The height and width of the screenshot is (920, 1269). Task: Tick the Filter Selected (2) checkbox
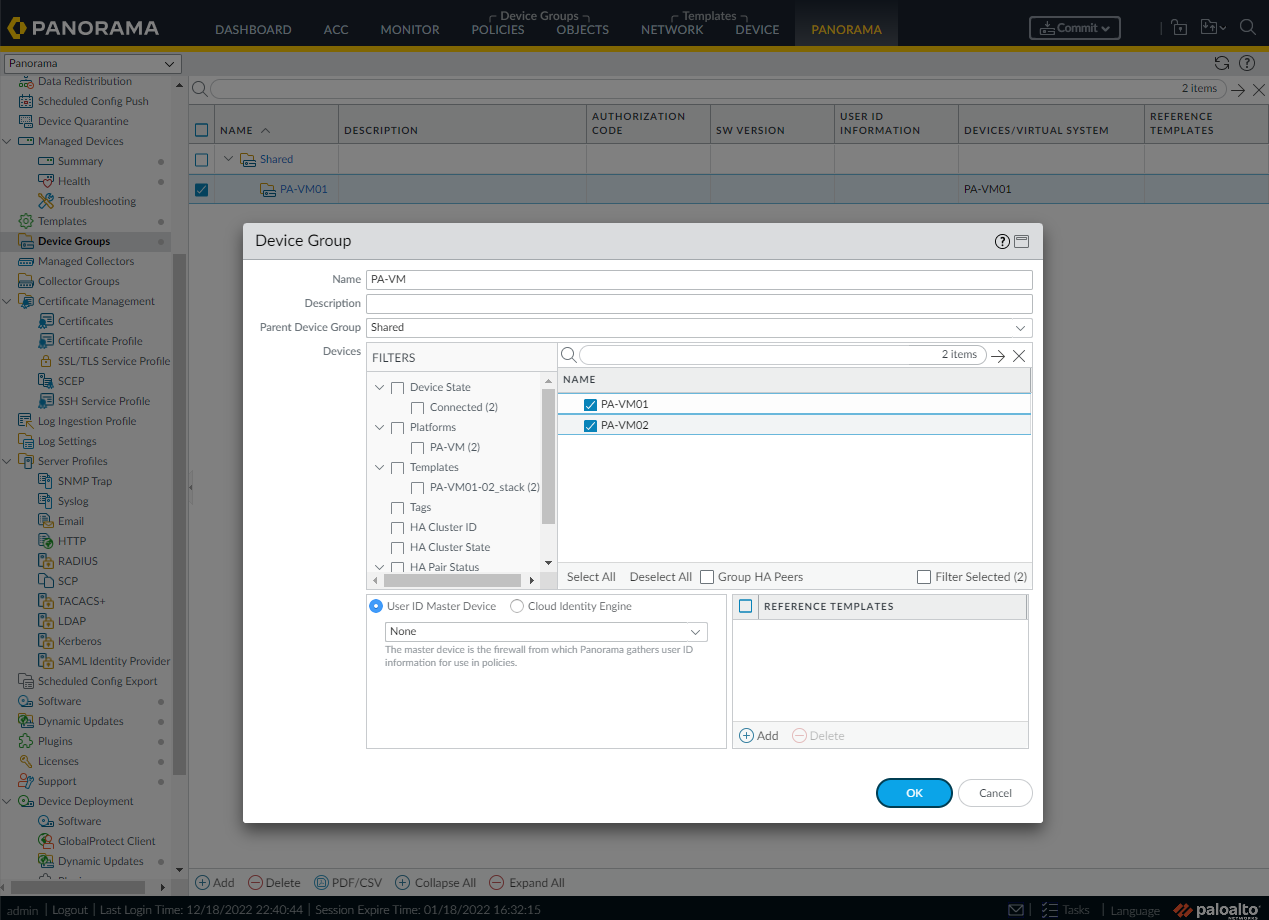[924, 577]
